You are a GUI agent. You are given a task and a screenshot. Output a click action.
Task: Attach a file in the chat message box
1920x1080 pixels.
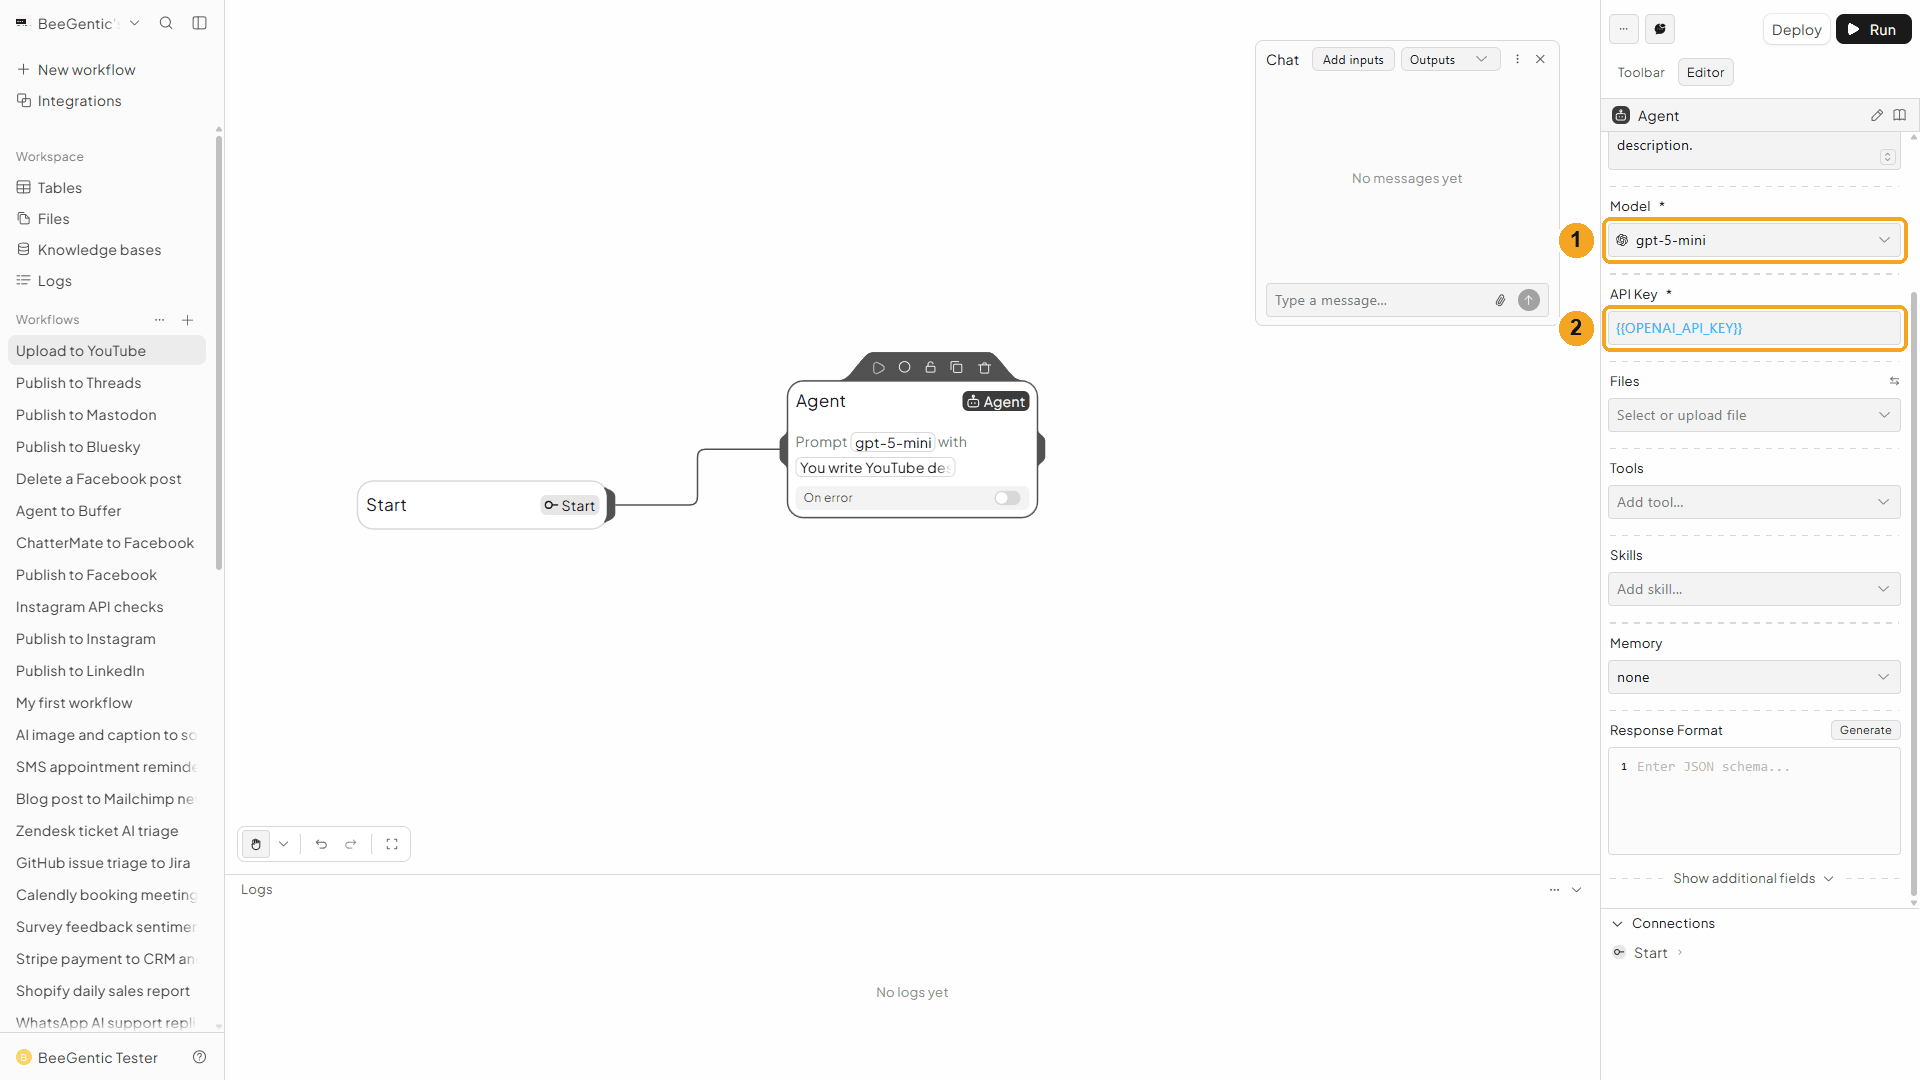1500,300
